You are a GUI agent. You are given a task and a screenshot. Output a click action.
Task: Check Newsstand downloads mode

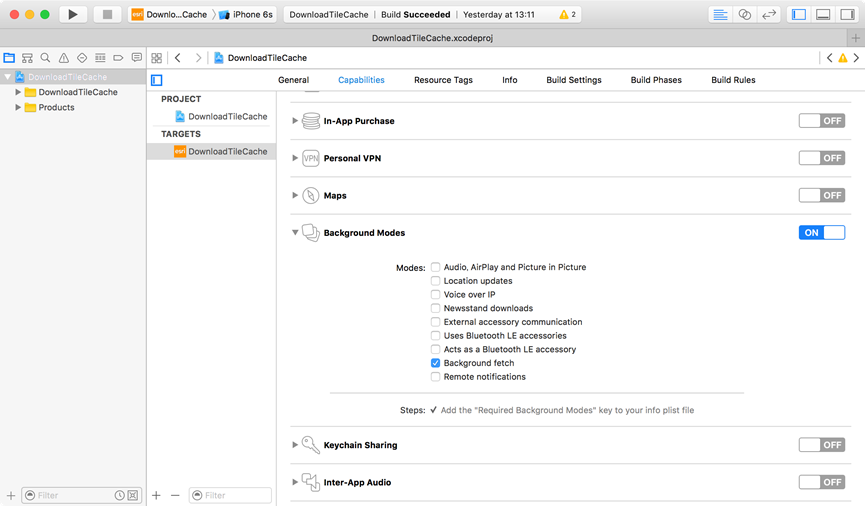pos(435,308)
